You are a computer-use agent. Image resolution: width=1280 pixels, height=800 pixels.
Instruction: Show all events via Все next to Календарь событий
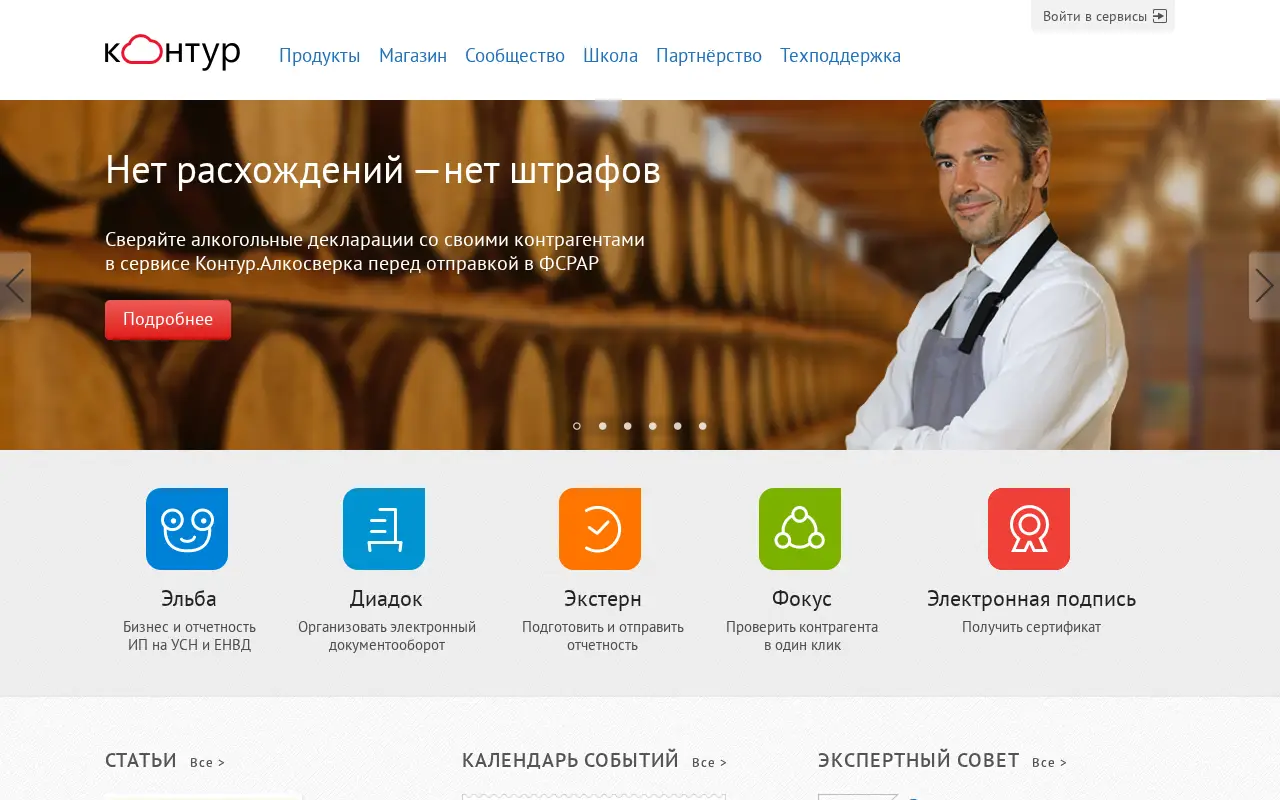coord(710,762)
